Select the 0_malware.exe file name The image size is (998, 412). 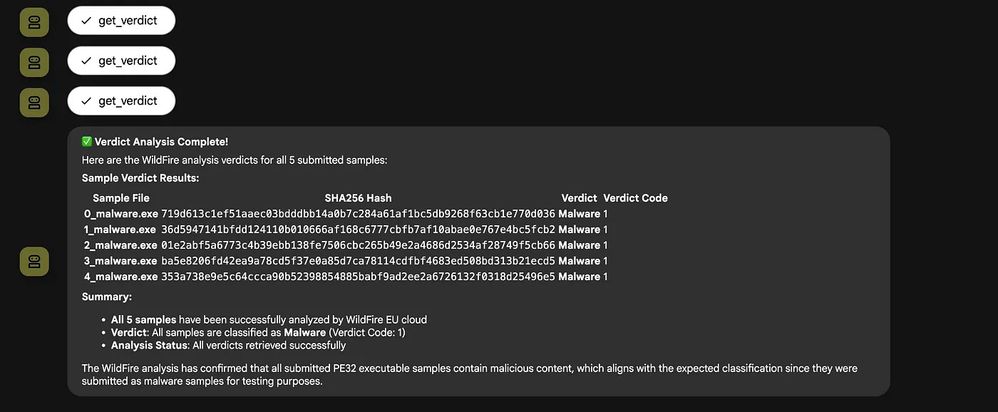(121, 214)
